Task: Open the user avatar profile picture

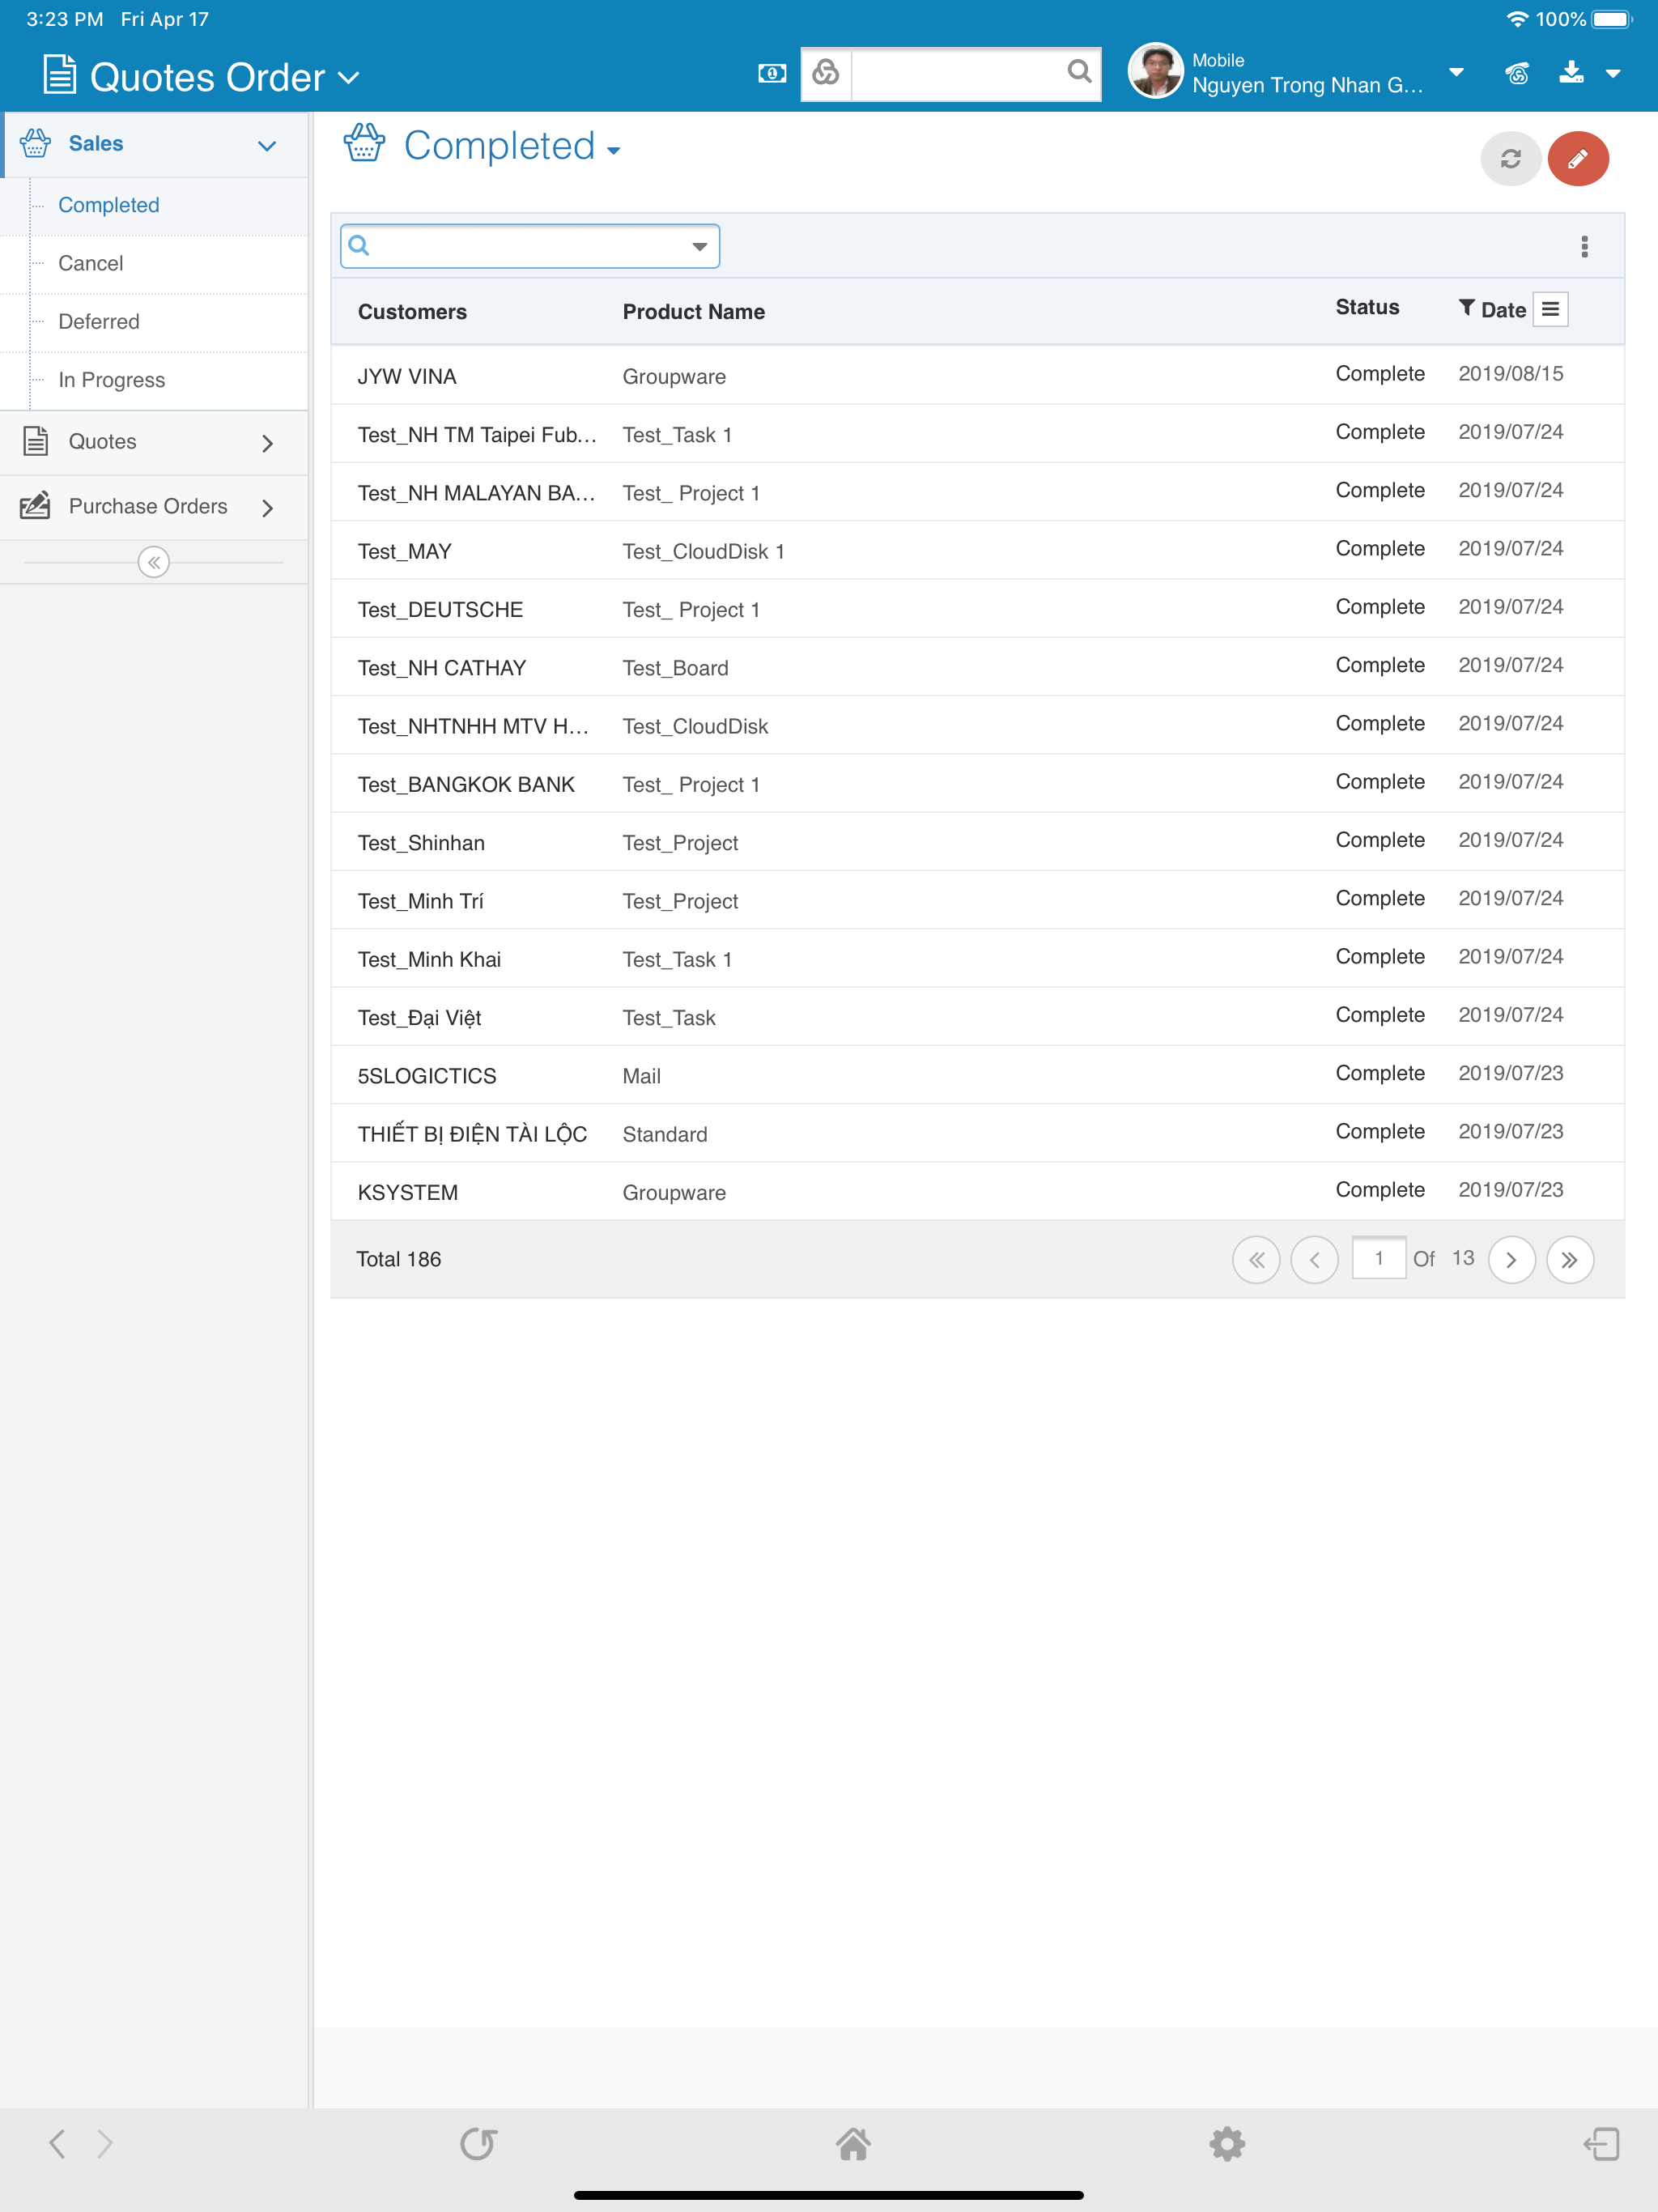Action: point(1155,72)
